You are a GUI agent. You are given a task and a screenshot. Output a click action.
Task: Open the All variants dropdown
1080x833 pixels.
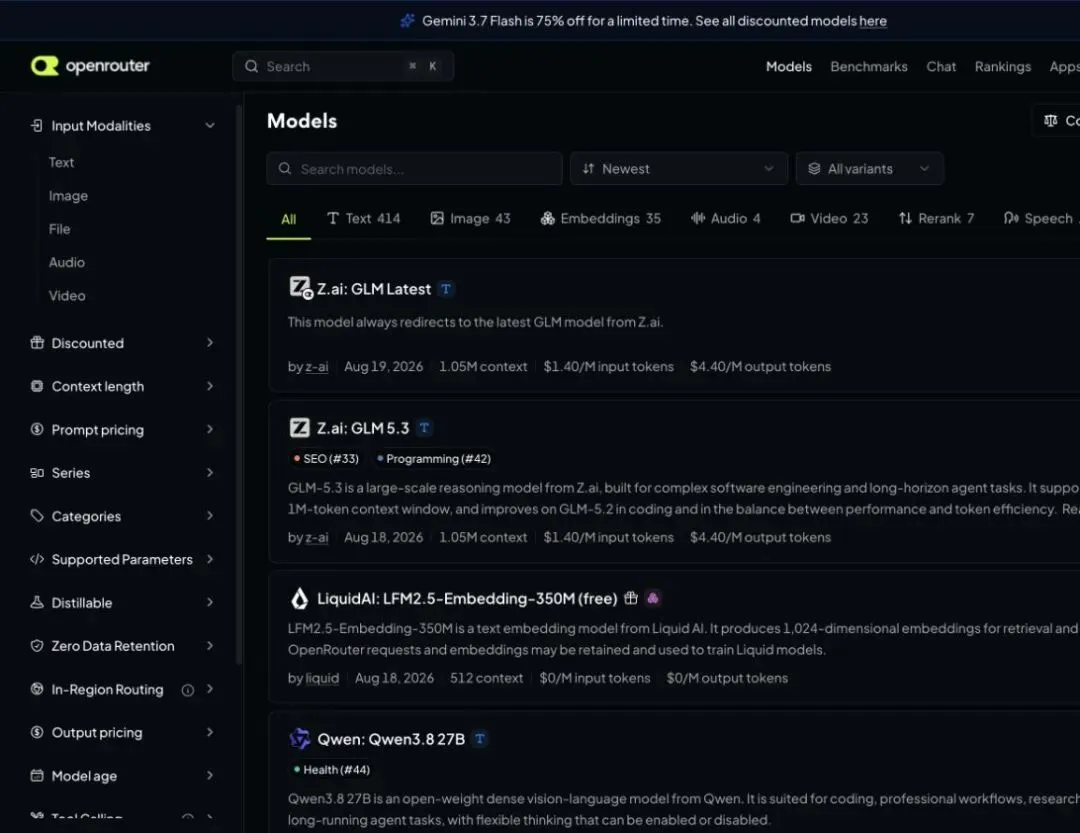(x=869, y=169)
